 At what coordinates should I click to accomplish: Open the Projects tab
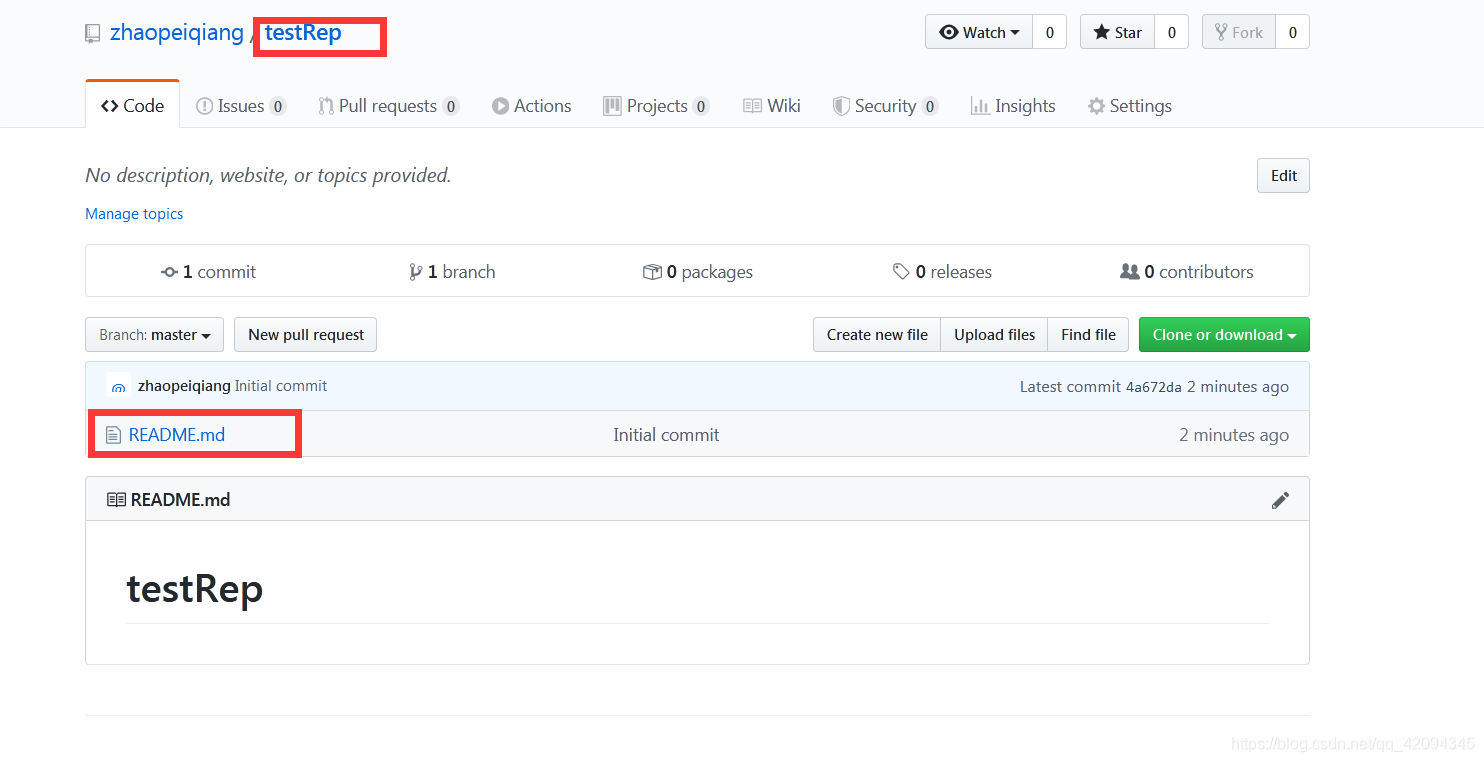[656, 106]
